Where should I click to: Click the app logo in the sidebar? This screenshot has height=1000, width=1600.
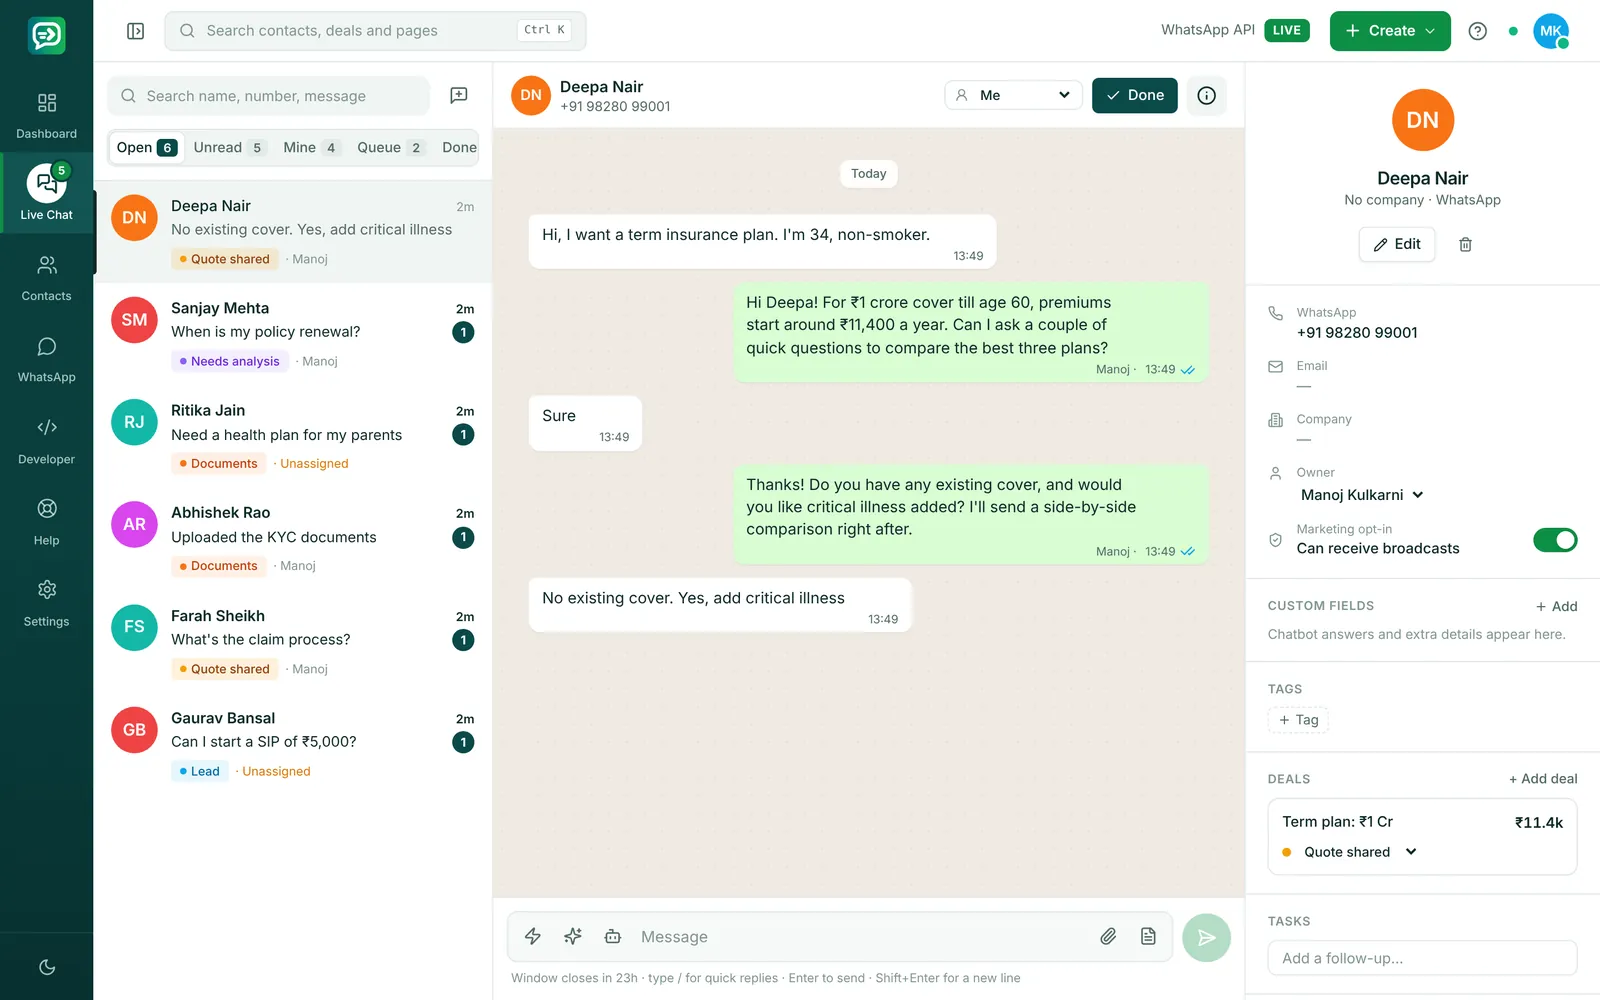click(x=46, y=36)
